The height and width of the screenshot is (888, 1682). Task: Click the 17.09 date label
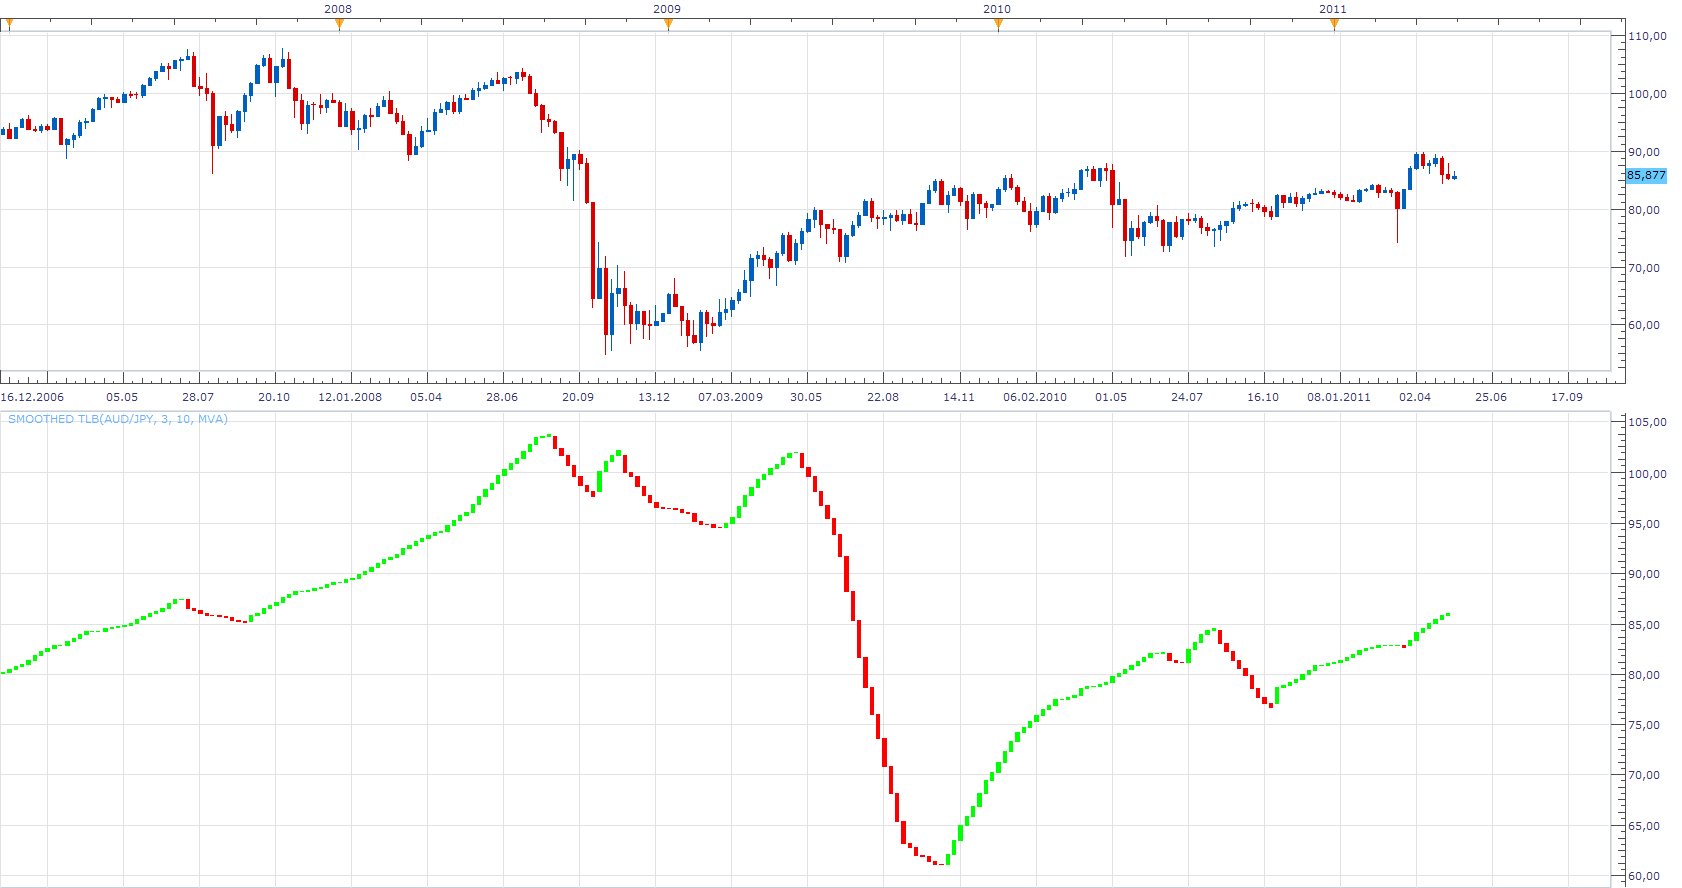tap(1567, 397)
